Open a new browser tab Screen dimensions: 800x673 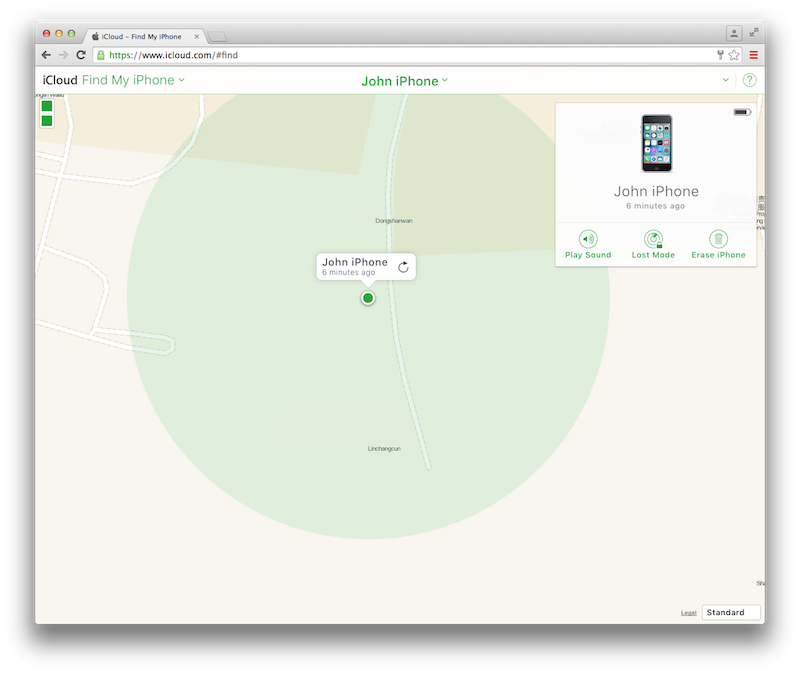pyautogui.click(x=217, y=37)
